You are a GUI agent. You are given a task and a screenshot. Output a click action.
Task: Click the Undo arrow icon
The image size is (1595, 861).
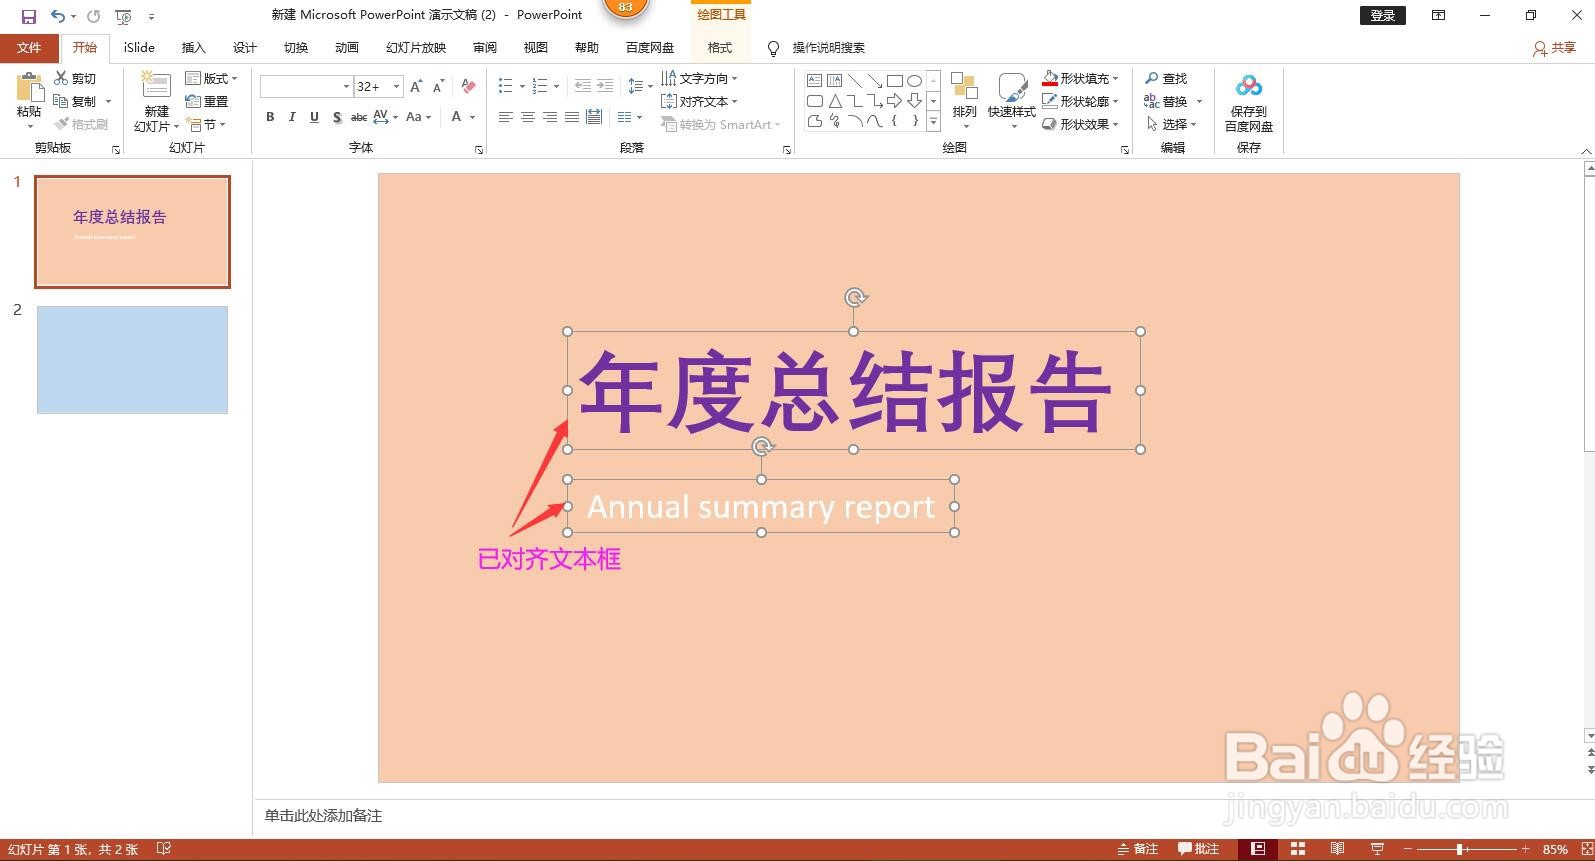58,16
